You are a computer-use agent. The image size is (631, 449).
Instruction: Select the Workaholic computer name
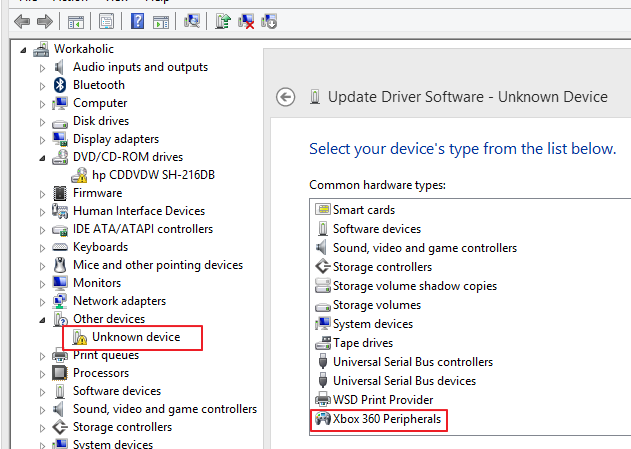(x=84, y=49)
